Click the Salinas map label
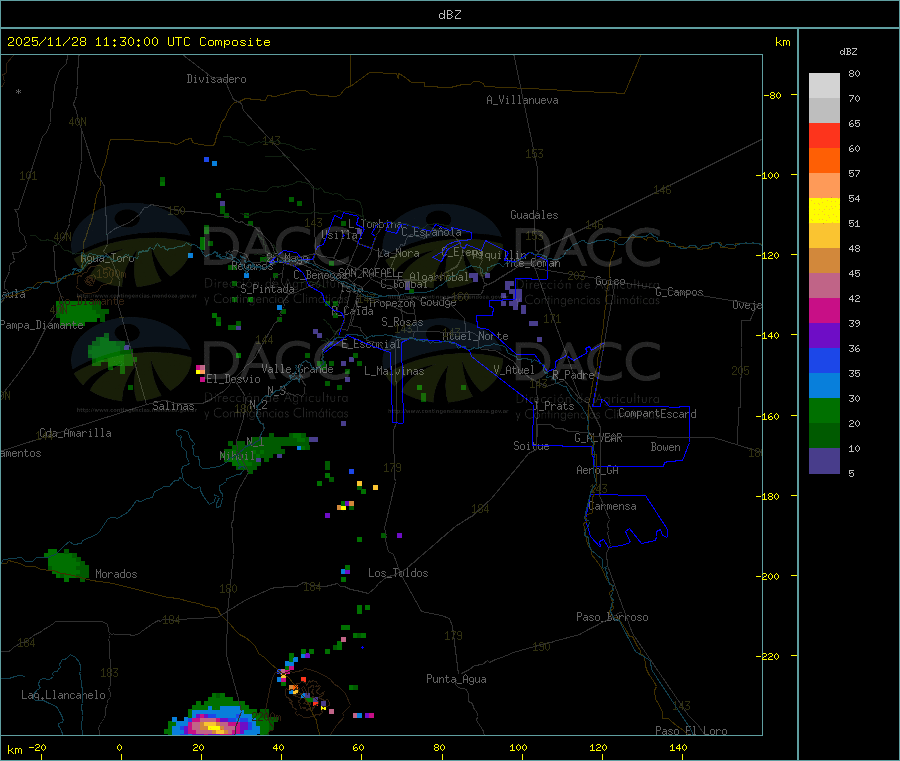 click(173, 406)
